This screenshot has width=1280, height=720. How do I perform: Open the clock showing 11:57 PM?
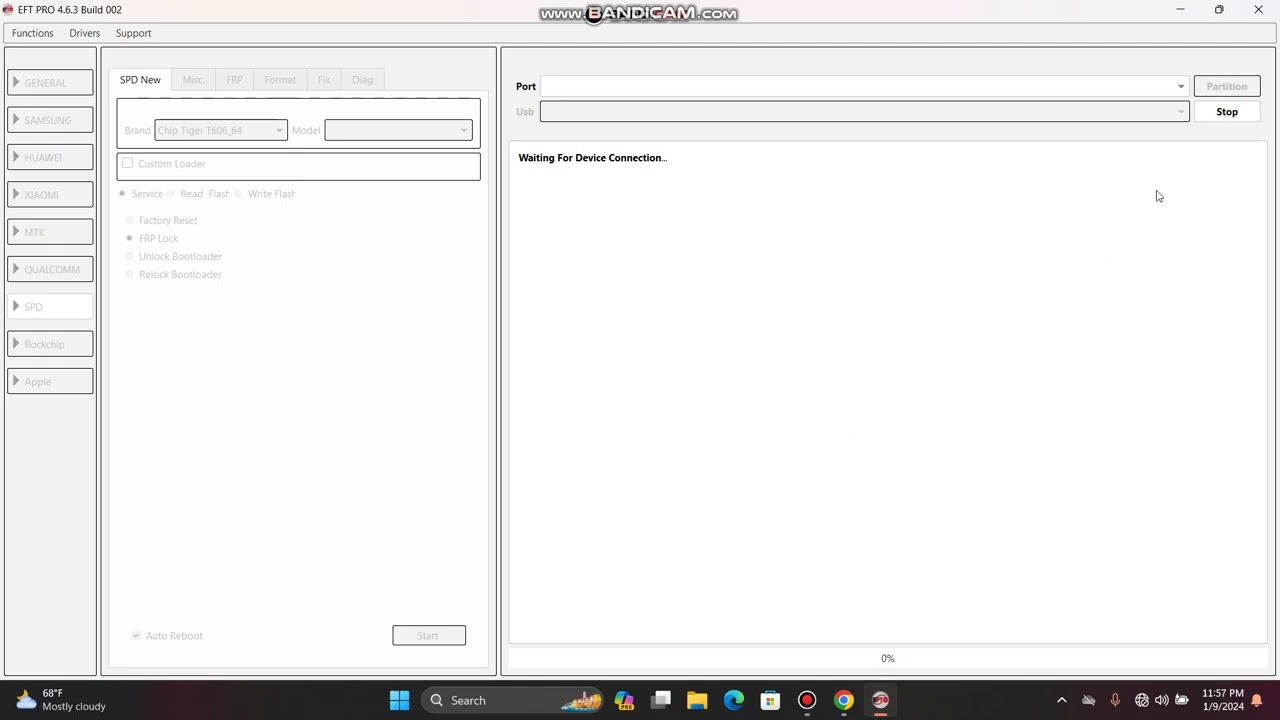point(1222,700)
